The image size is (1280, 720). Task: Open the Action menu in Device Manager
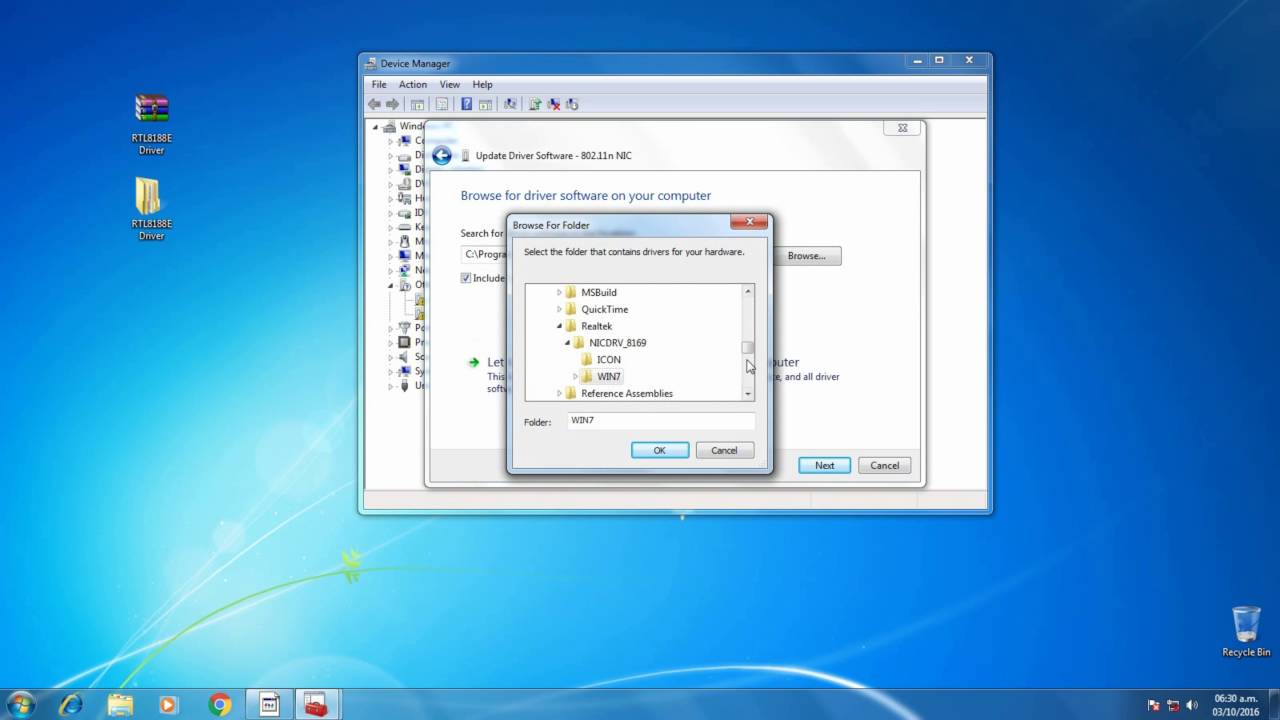click(x=412, y=84)
